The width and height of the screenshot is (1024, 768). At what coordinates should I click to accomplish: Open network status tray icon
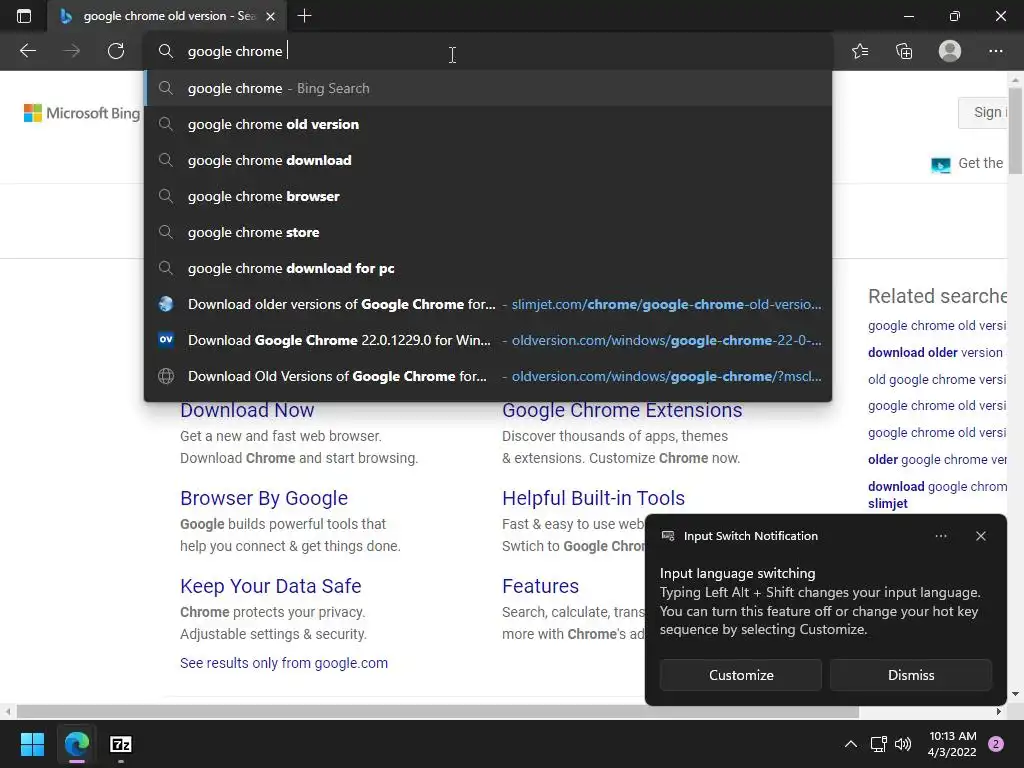878,744
